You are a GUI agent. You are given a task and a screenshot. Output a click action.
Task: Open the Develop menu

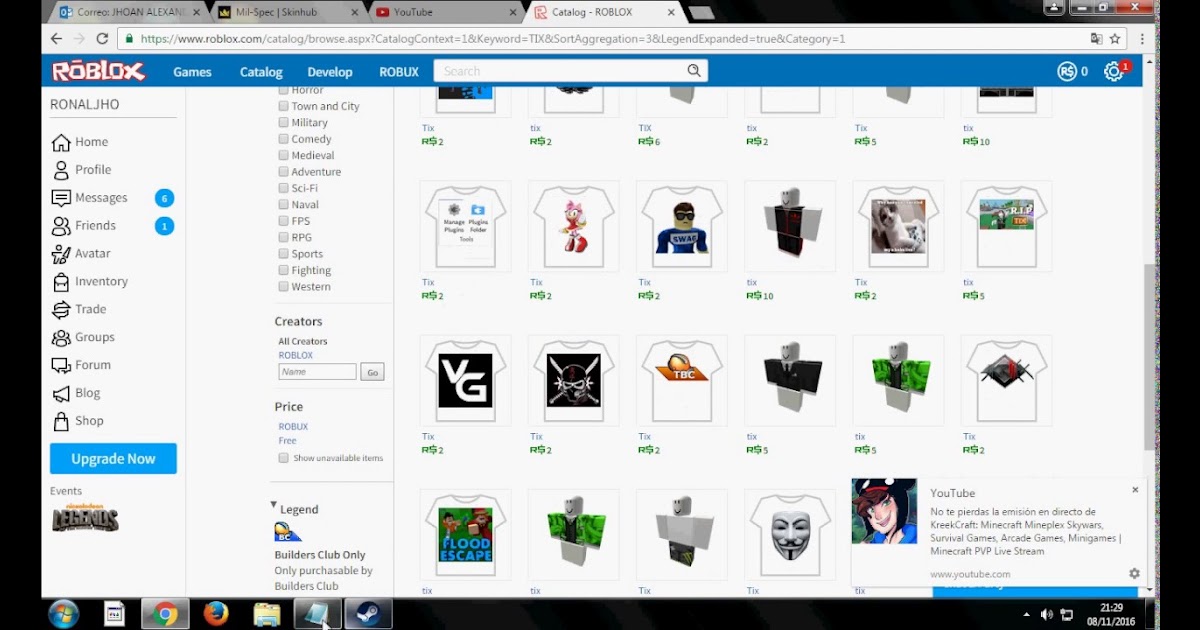pyautogui.click(x=330, y=72)
